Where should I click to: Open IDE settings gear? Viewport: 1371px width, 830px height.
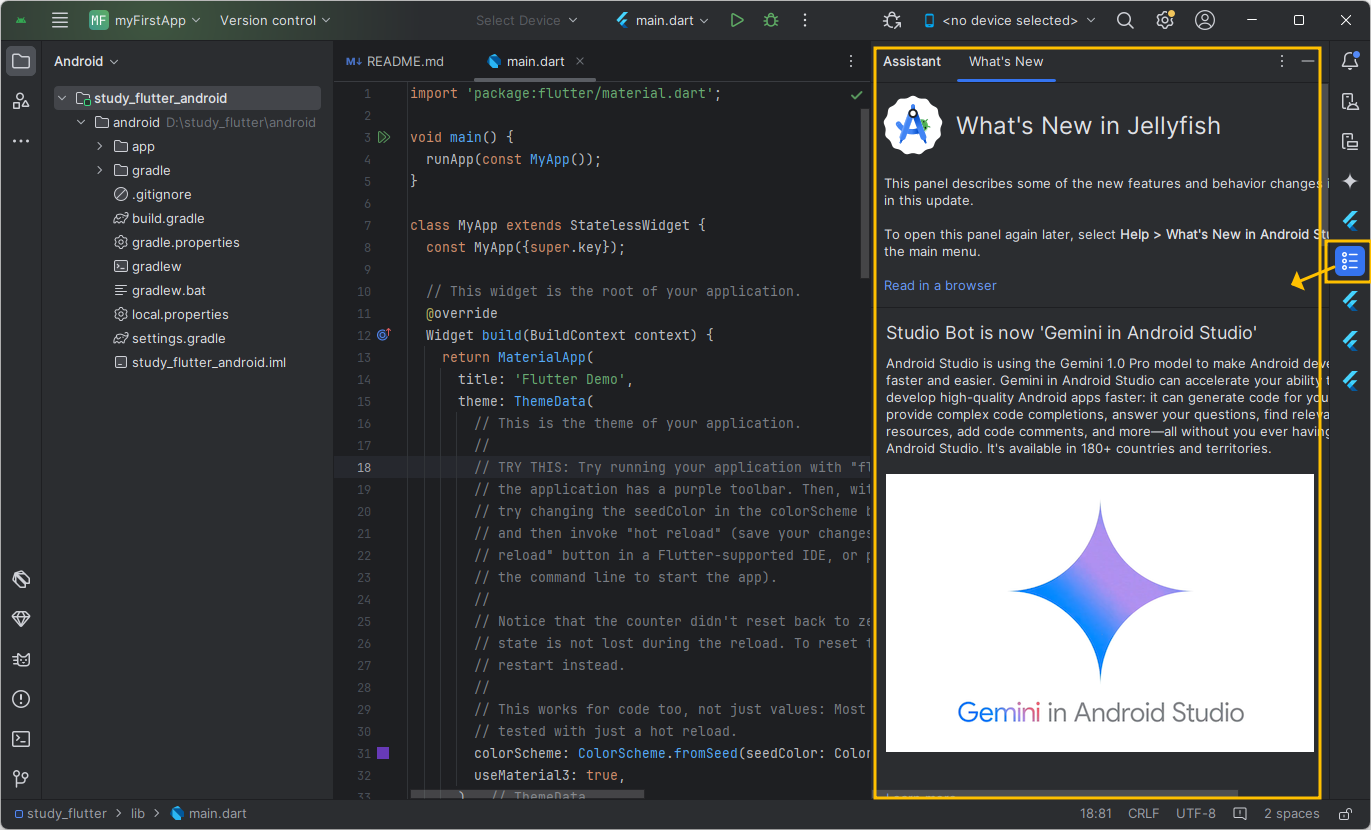tap(1165, 20)
